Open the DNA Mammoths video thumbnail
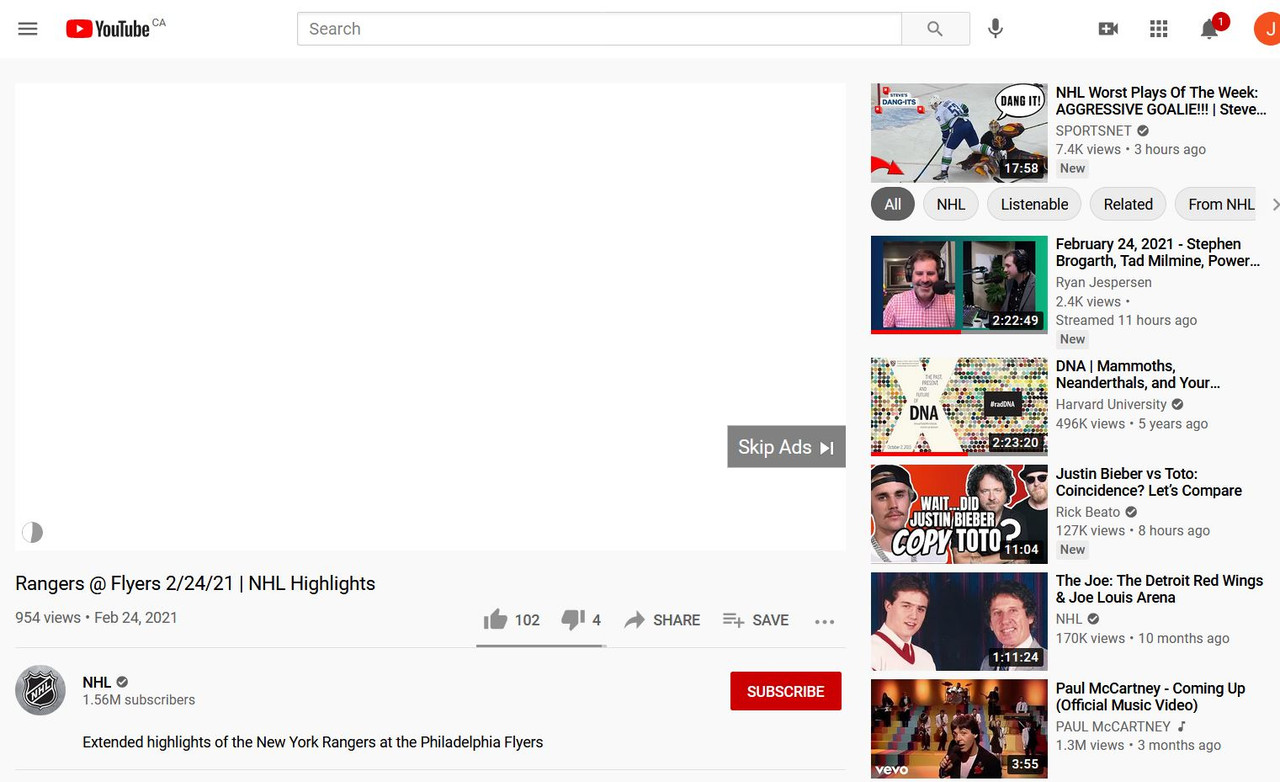This screenshot has height=782, width=1280. tap(959, 407)
